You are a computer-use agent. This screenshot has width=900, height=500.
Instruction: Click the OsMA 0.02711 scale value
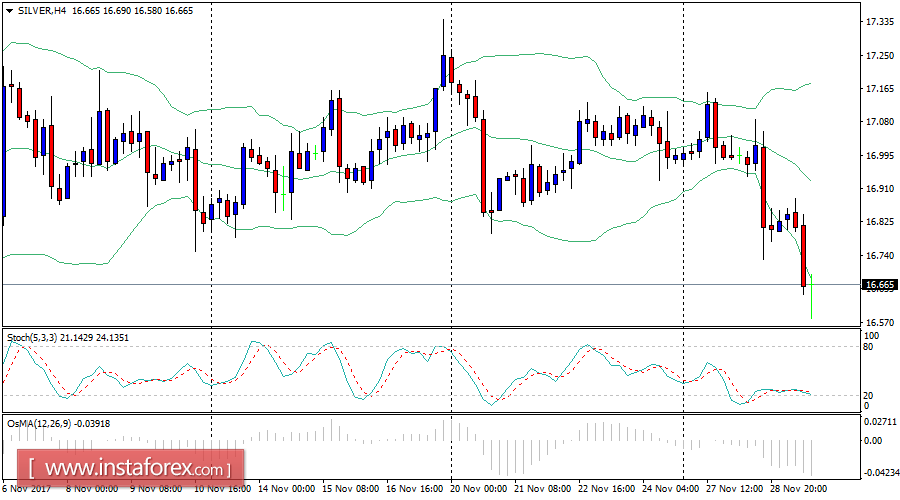click(880, 422)
